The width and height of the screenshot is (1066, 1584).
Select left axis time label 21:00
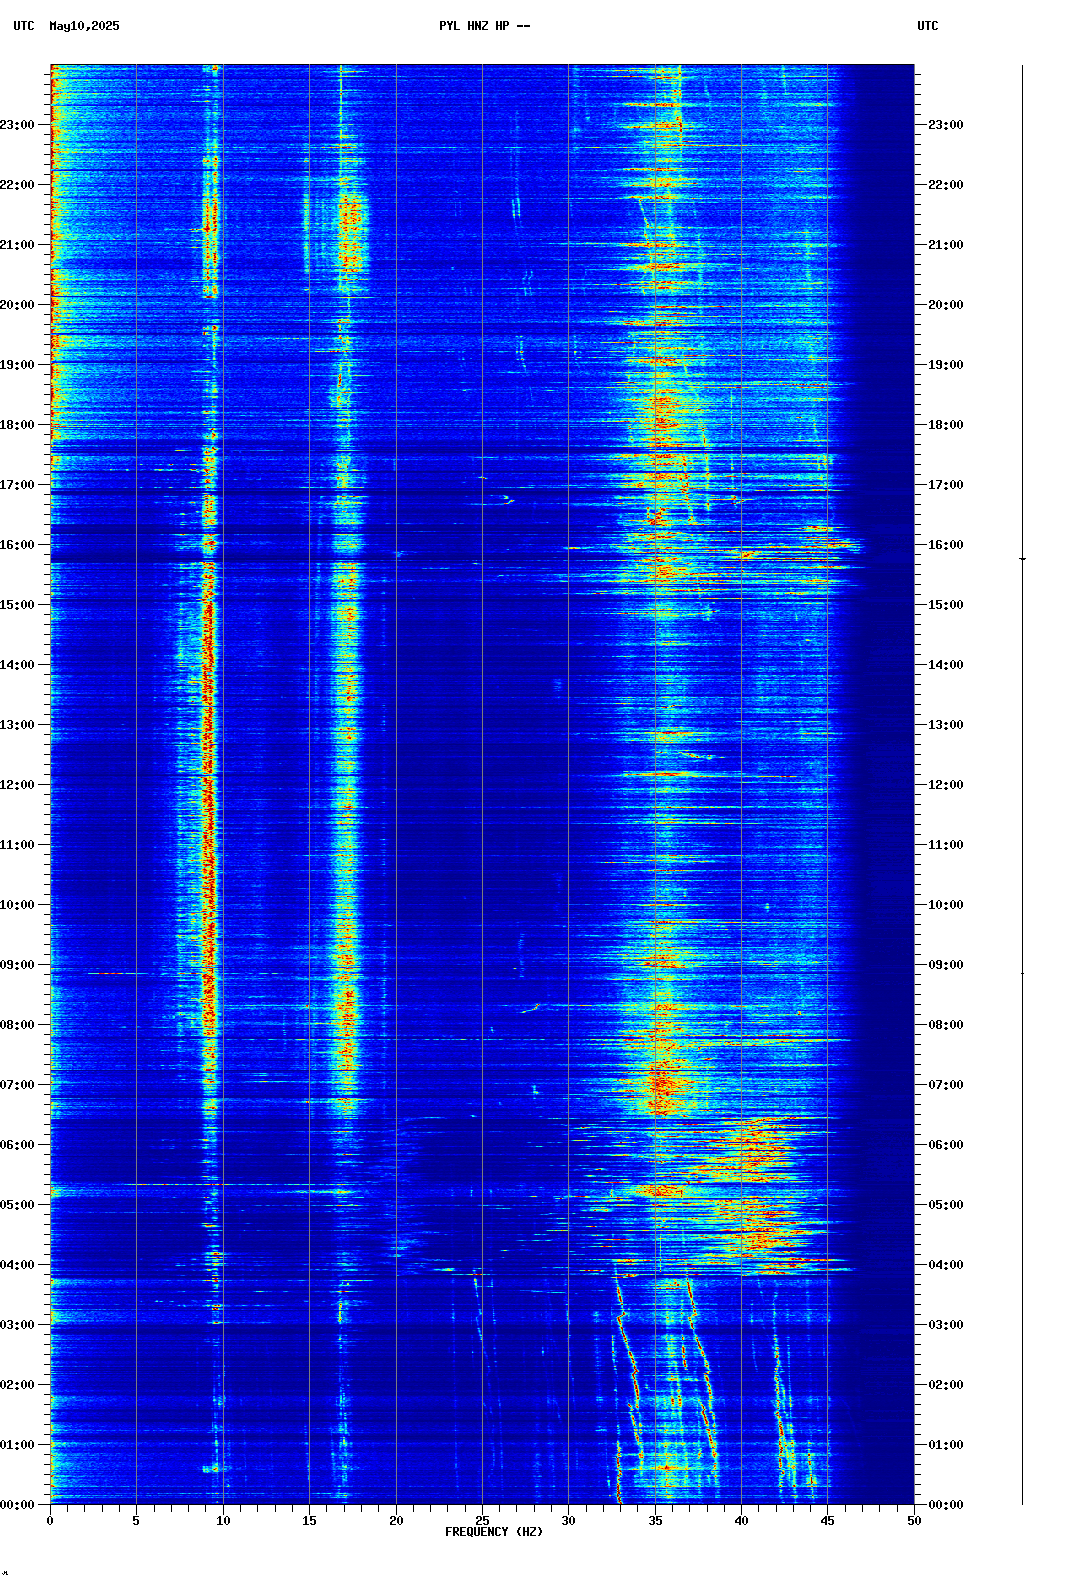[17, 245]
